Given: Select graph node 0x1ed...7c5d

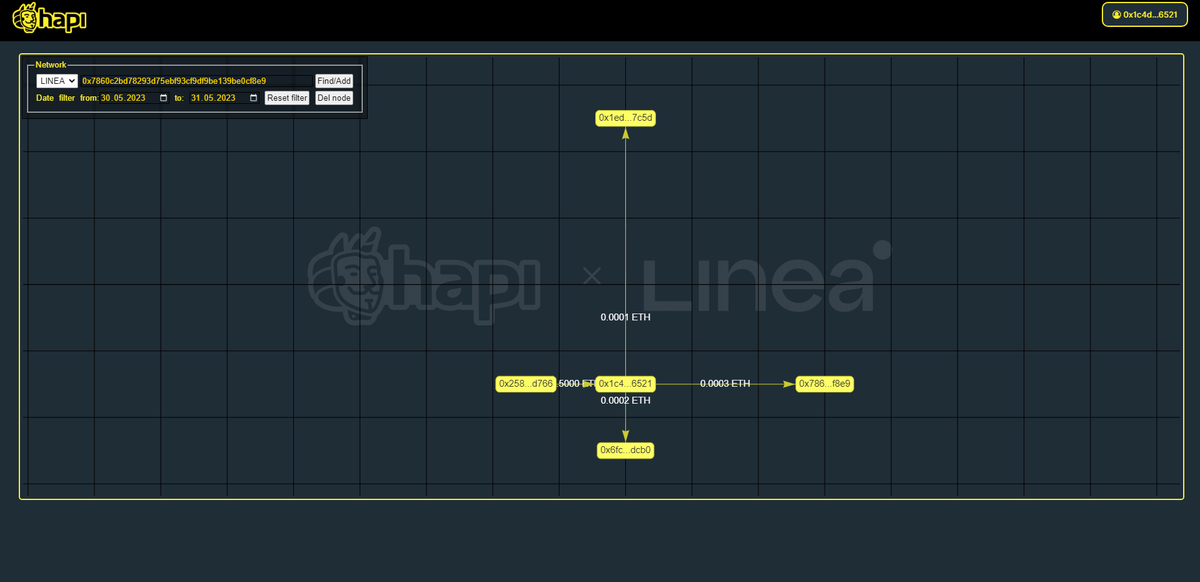Looking at the screenshot, I should coord(625,118).
